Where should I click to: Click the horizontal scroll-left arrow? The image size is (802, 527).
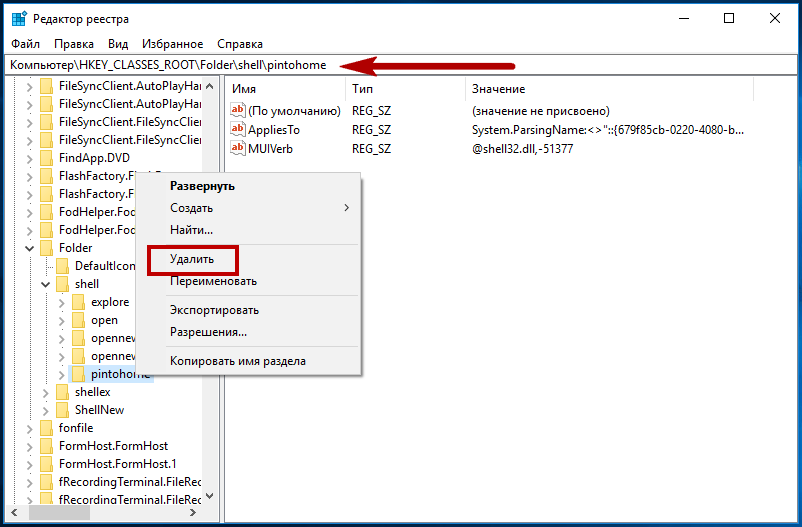14,512
